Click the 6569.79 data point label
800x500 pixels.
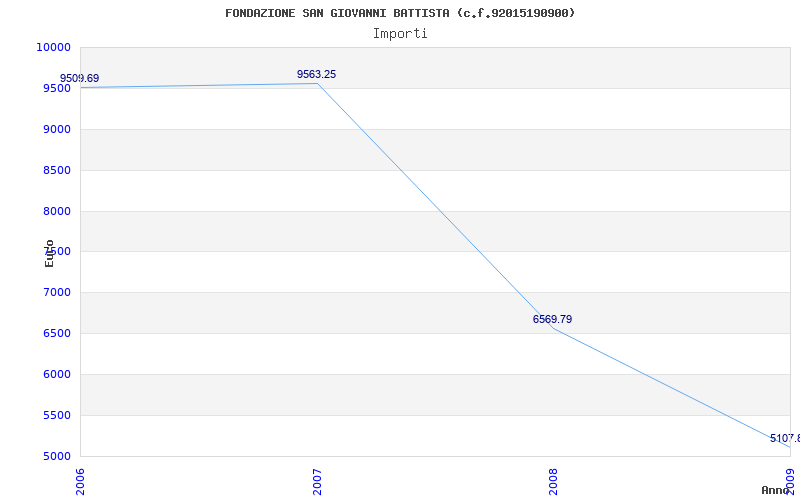552,319
